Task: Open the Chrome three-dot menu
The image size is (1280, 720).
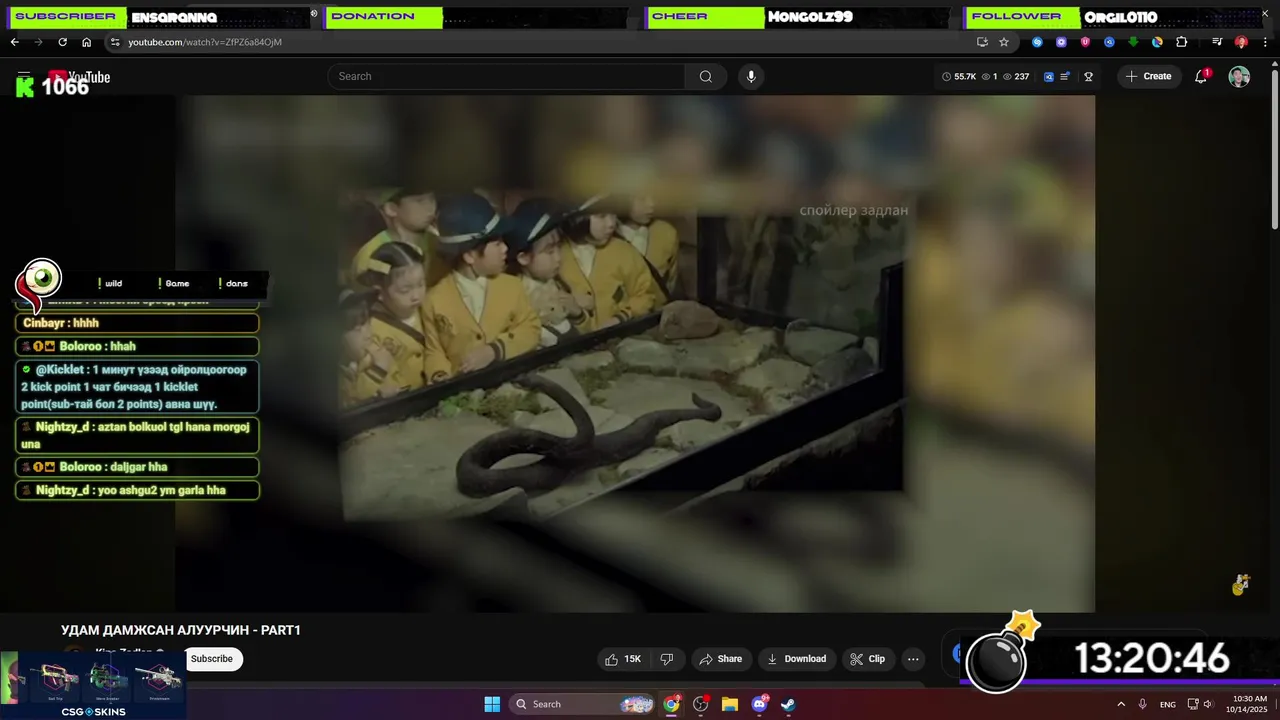Action: (1265, 42)
